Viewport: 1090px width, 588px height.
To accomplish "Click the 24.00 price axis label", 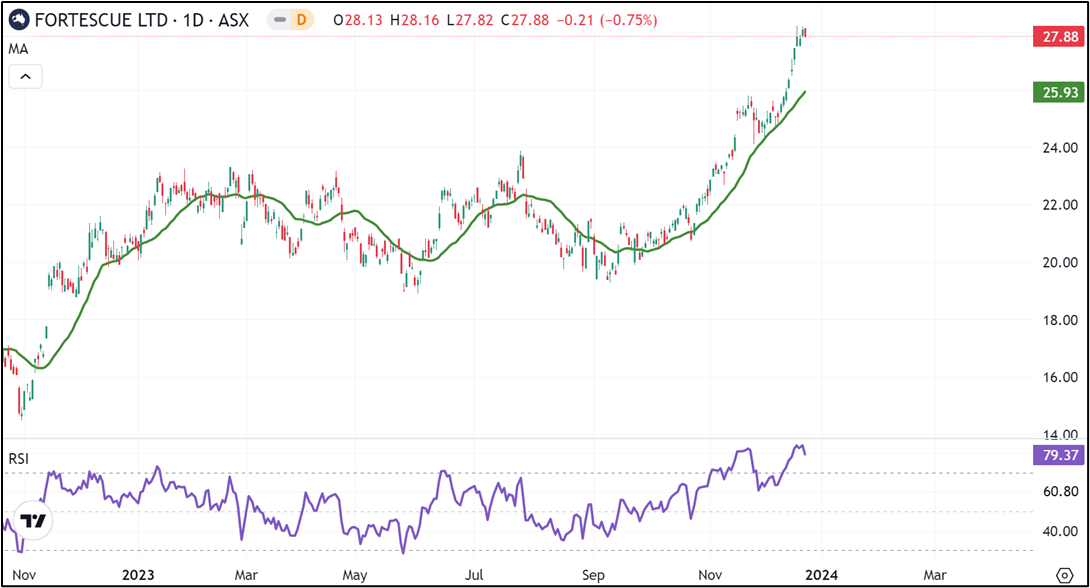I will (1060, 147).
